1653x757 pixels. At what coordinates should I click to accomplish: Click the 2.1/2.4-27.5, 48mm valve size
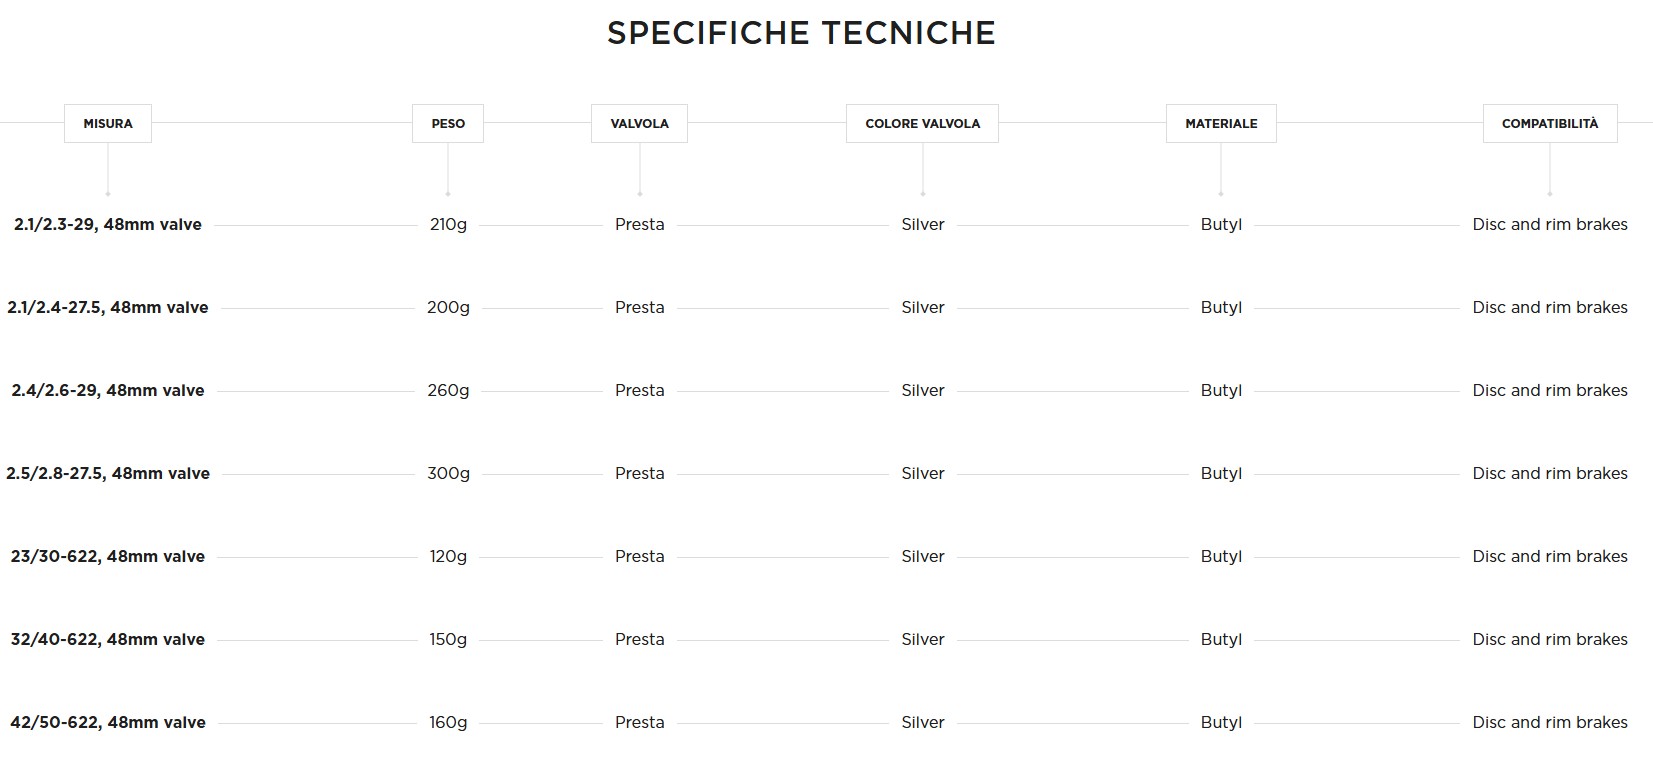click(x=108, y=308)
